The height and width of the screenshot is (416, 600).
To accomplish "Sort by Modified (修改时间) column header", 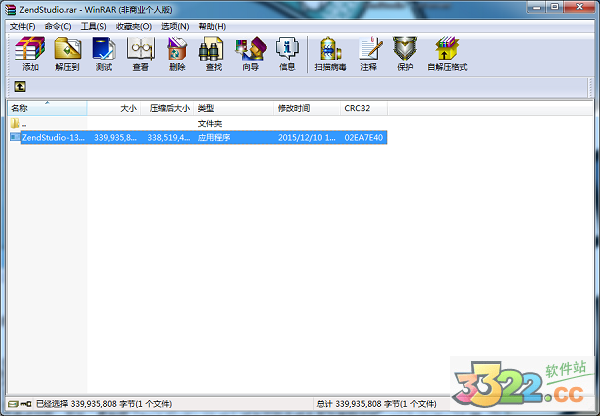I will pos(307,108).
